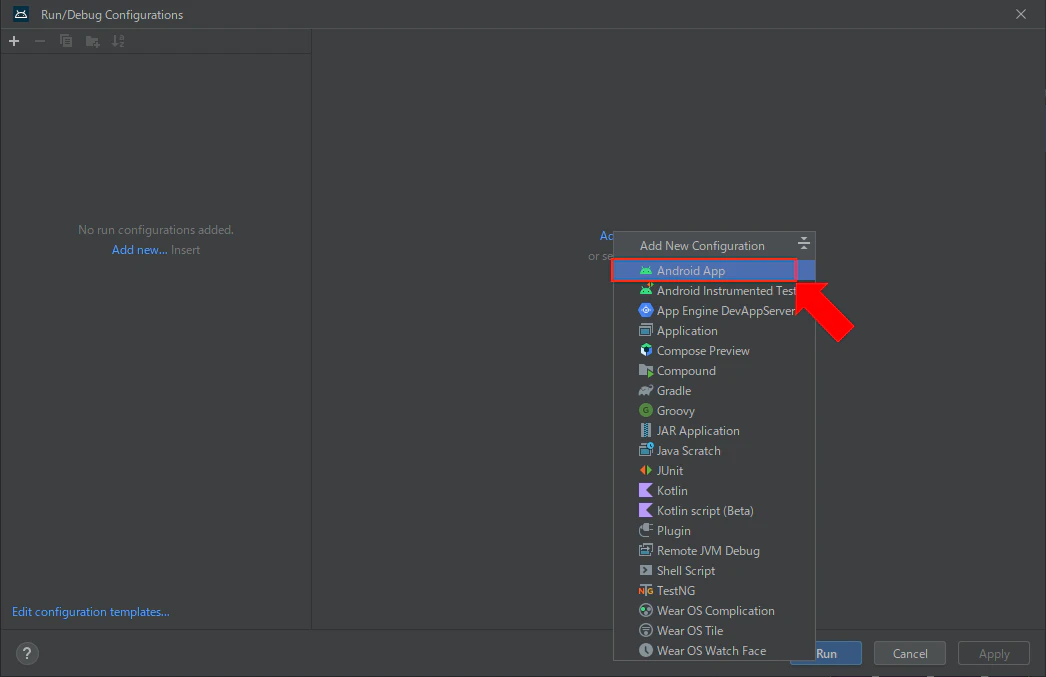Click the Plugin connector icon
Image resolution: width=1046 pixels, height=677 pixels.
pyautogui.click(x=646, y=530)
